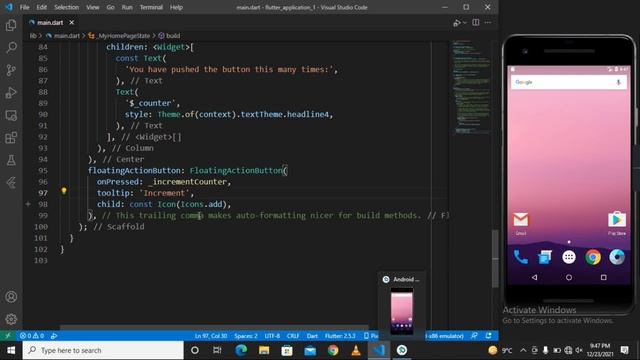
Task: Open Microsoft Edge from the taskbar
Action: [x=241, y=350]
